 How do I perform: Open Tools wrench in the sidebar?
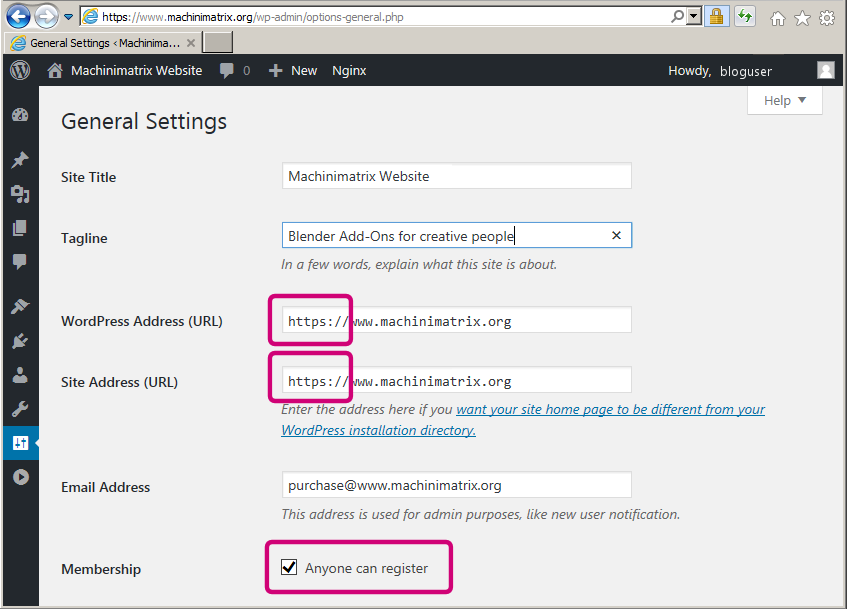pyautogui.click(x=20, y=409)
